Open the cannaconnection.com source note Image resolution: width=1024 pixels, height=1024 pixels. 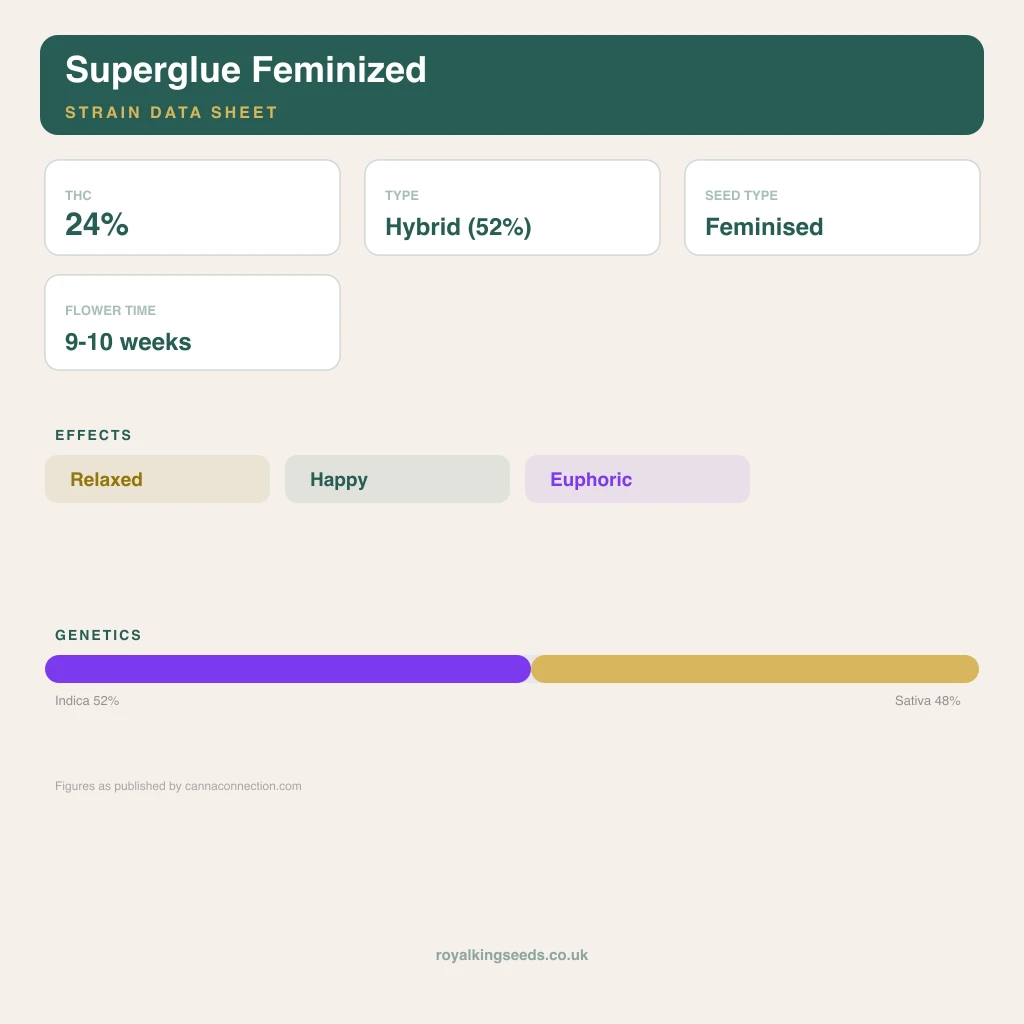click(x=178, y=786)
